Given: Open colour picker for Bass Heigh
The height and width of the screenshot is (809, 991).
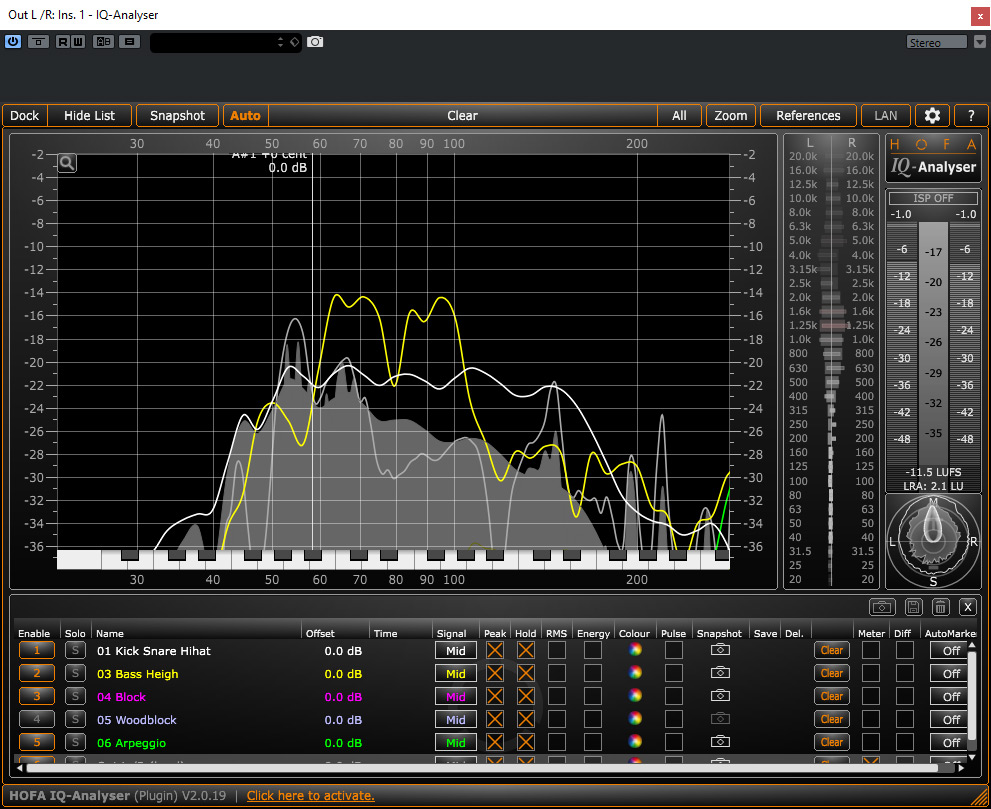Looking at the screenshot, I should [x=634, y=673].
